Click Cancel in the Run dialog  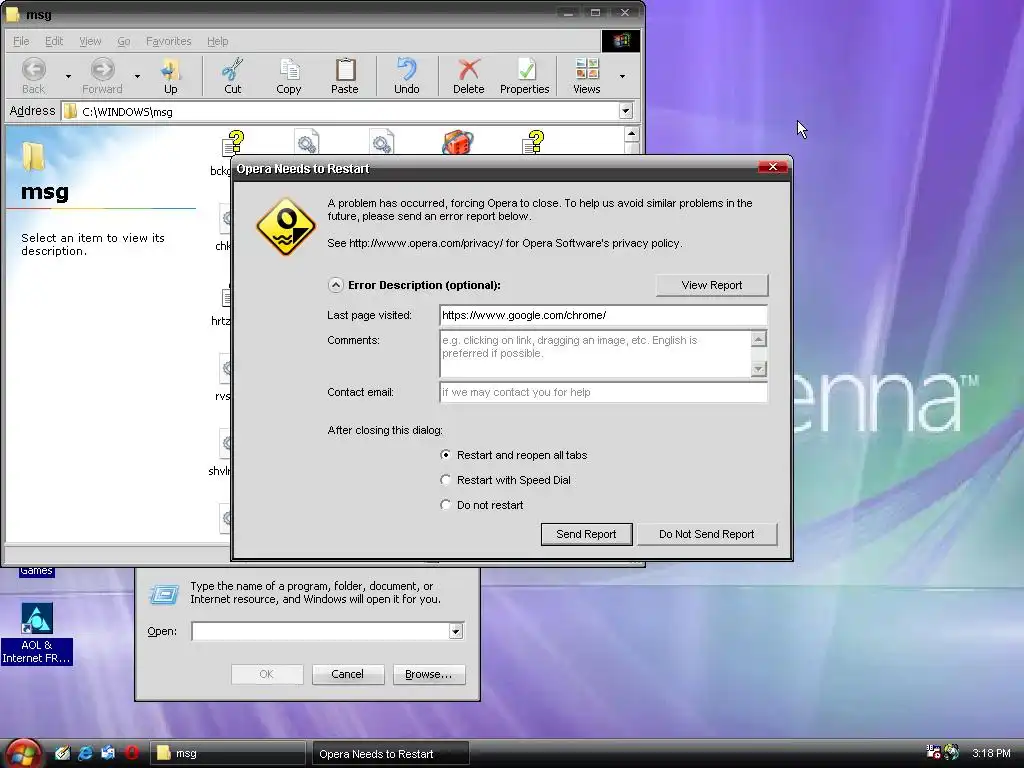[x=347, y=674]
